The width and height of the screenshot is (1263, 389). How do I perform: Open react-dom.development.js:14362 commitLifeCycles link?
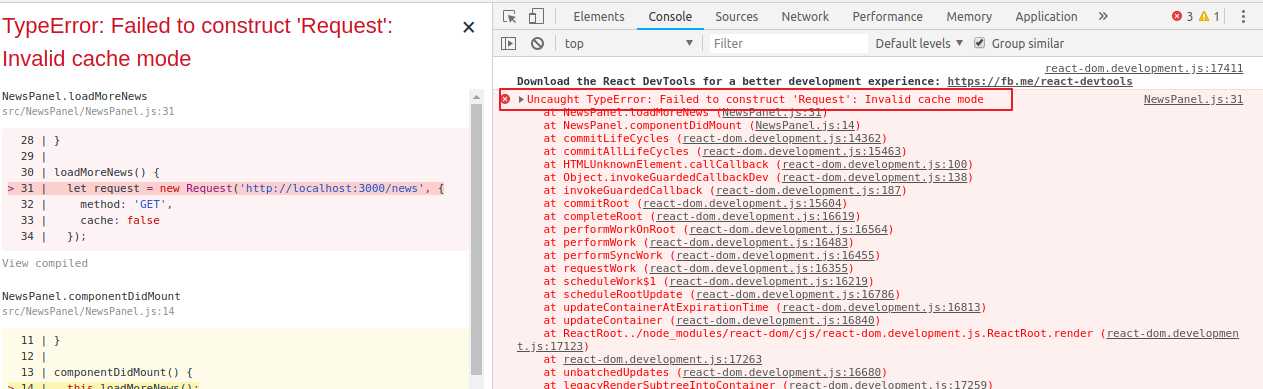coord(783,138)
